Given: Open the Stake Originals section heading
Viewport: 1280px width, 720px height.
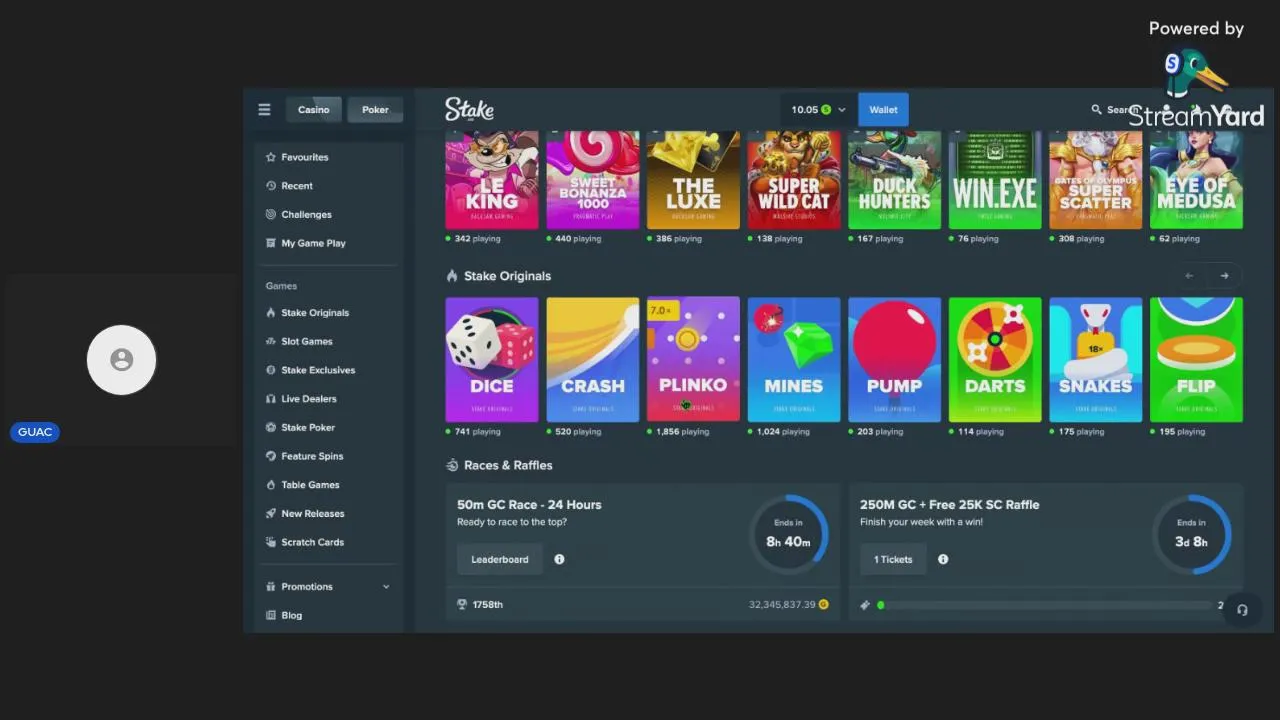Looking at the screenshot, I should [x=507, y=276].
